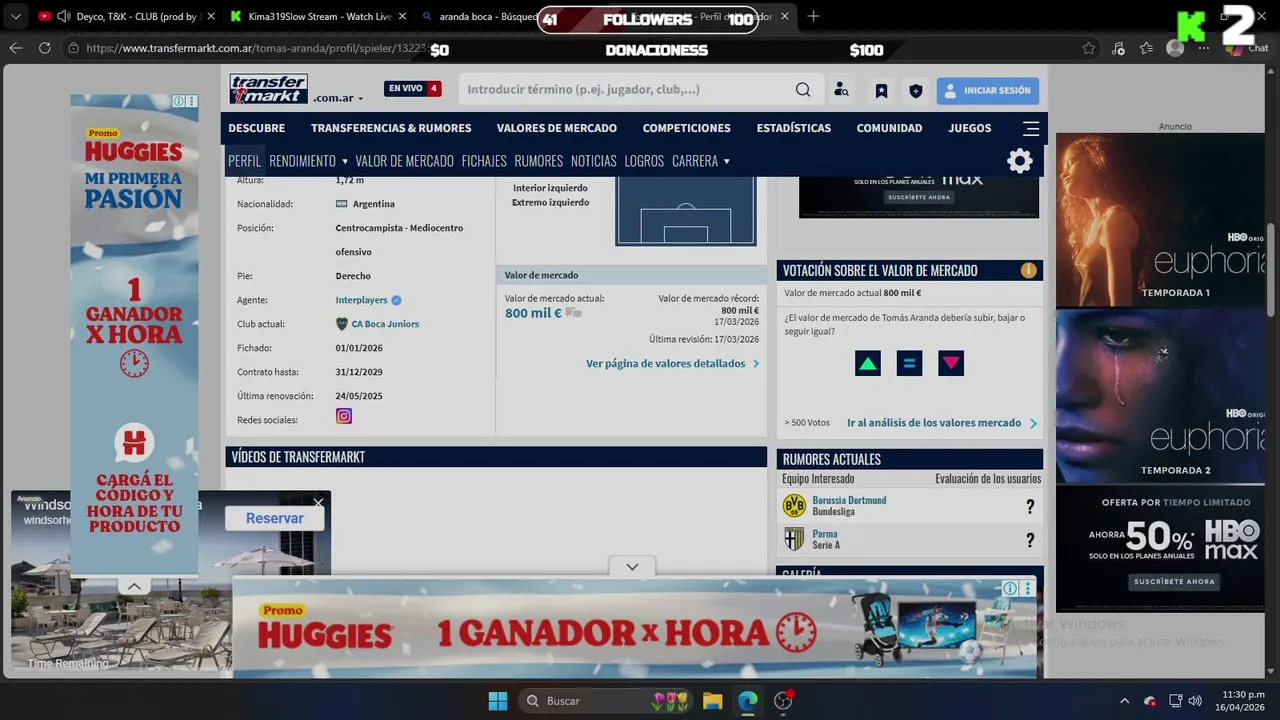Select the NOTICIAS tab
The height and width of the screenshot is (720, 1280).
tap(594, 161)
